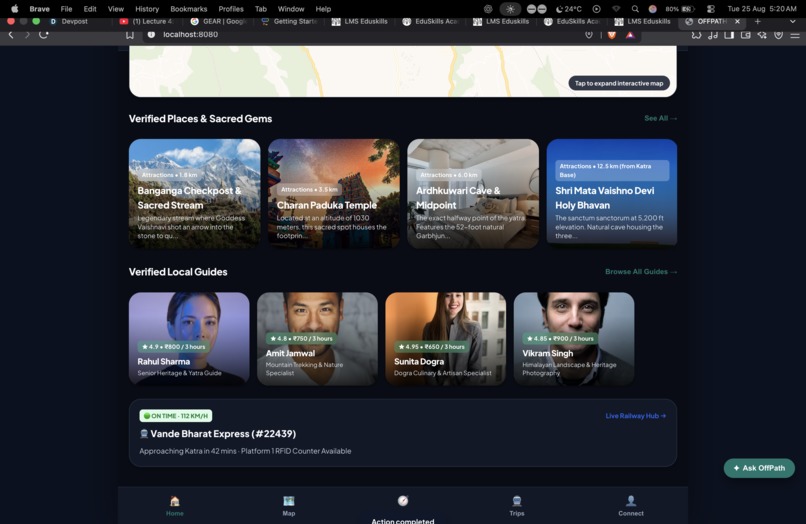Open Ardhkuwari Cave & Midpoint card
The height and width of the screenshot is (524, 806).
(473, 193)
